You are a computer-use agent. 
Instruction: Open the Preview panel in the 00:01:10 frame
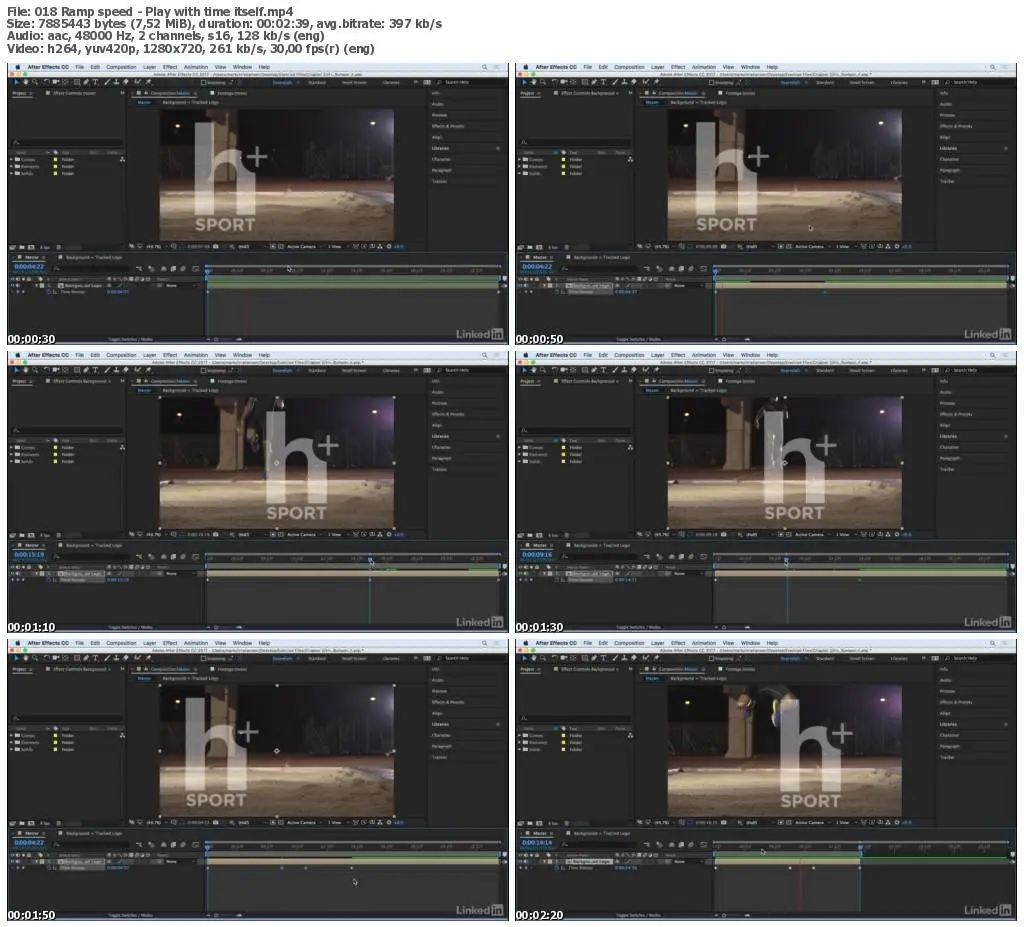click(440, 403)
